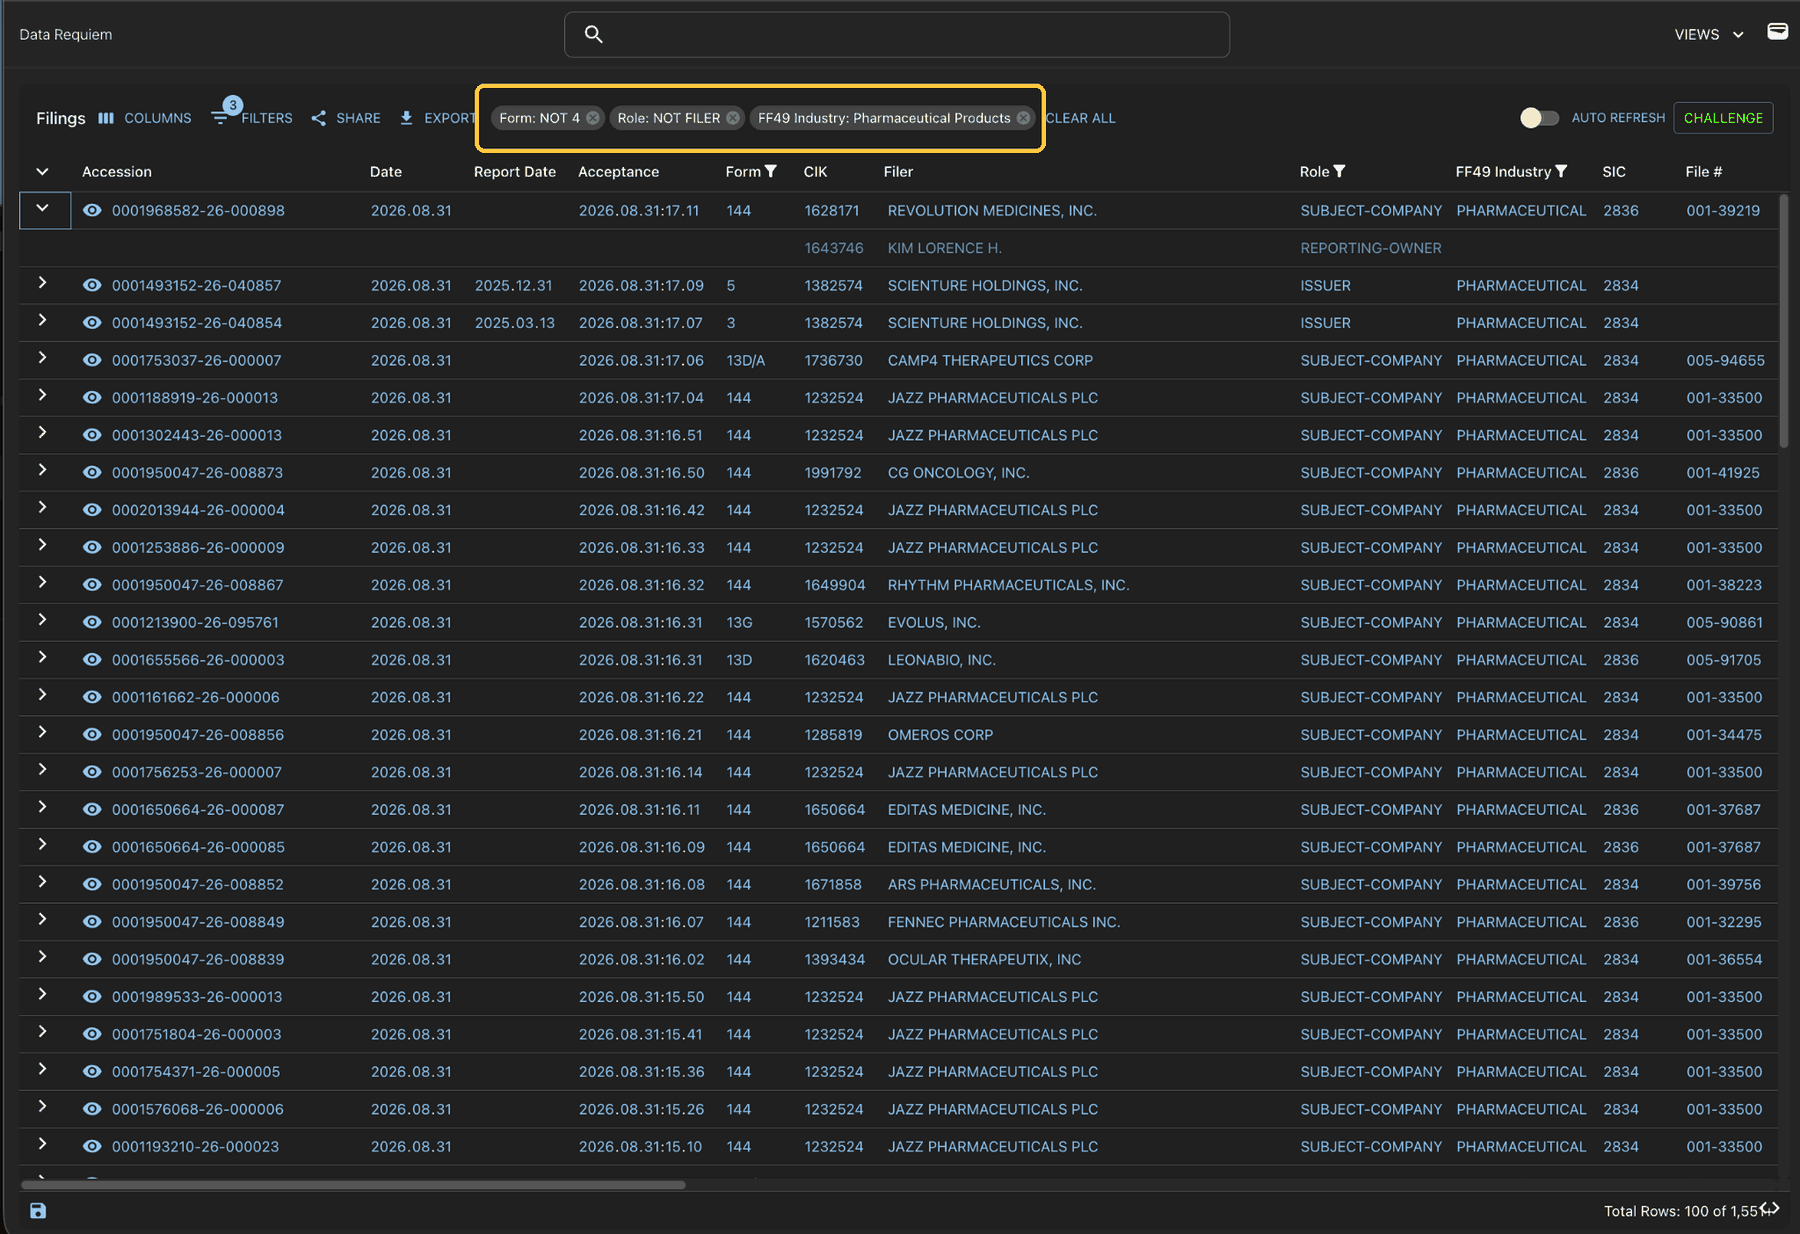Expand row for accession 0001493152-26-040854

click(x=43, y=321)
